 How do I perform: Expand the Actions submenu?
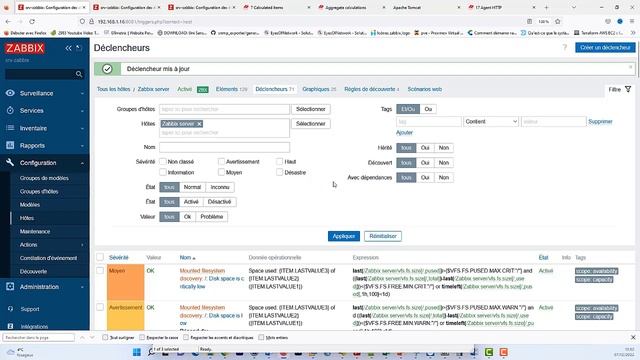point(82,245)
